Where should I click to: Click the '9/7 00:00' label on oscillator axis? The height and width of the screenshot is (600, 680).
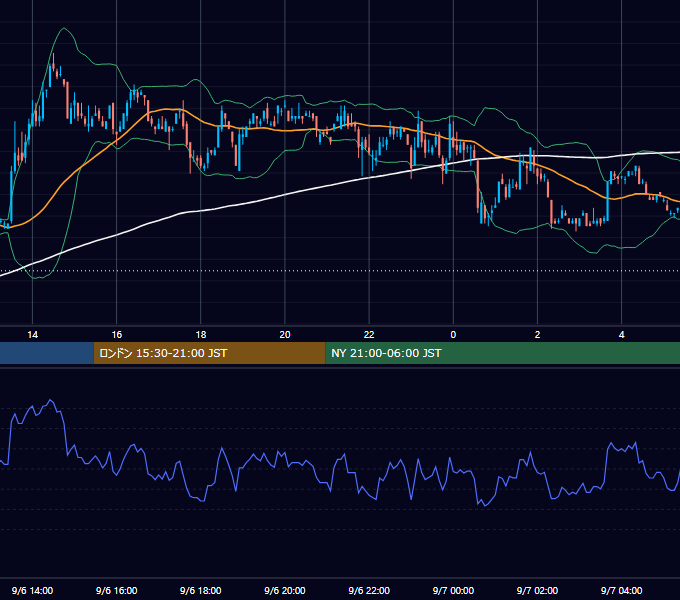pyautogui.click(x=453, y=590)
